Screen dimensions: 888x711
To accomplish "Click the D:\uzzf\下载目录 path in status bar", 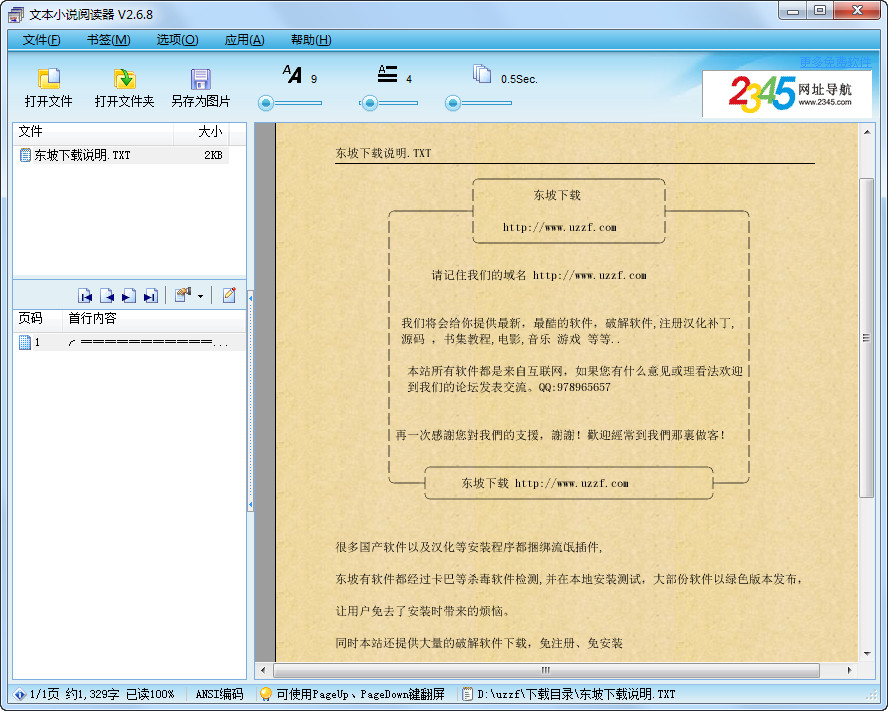I will tap(576, 694).
